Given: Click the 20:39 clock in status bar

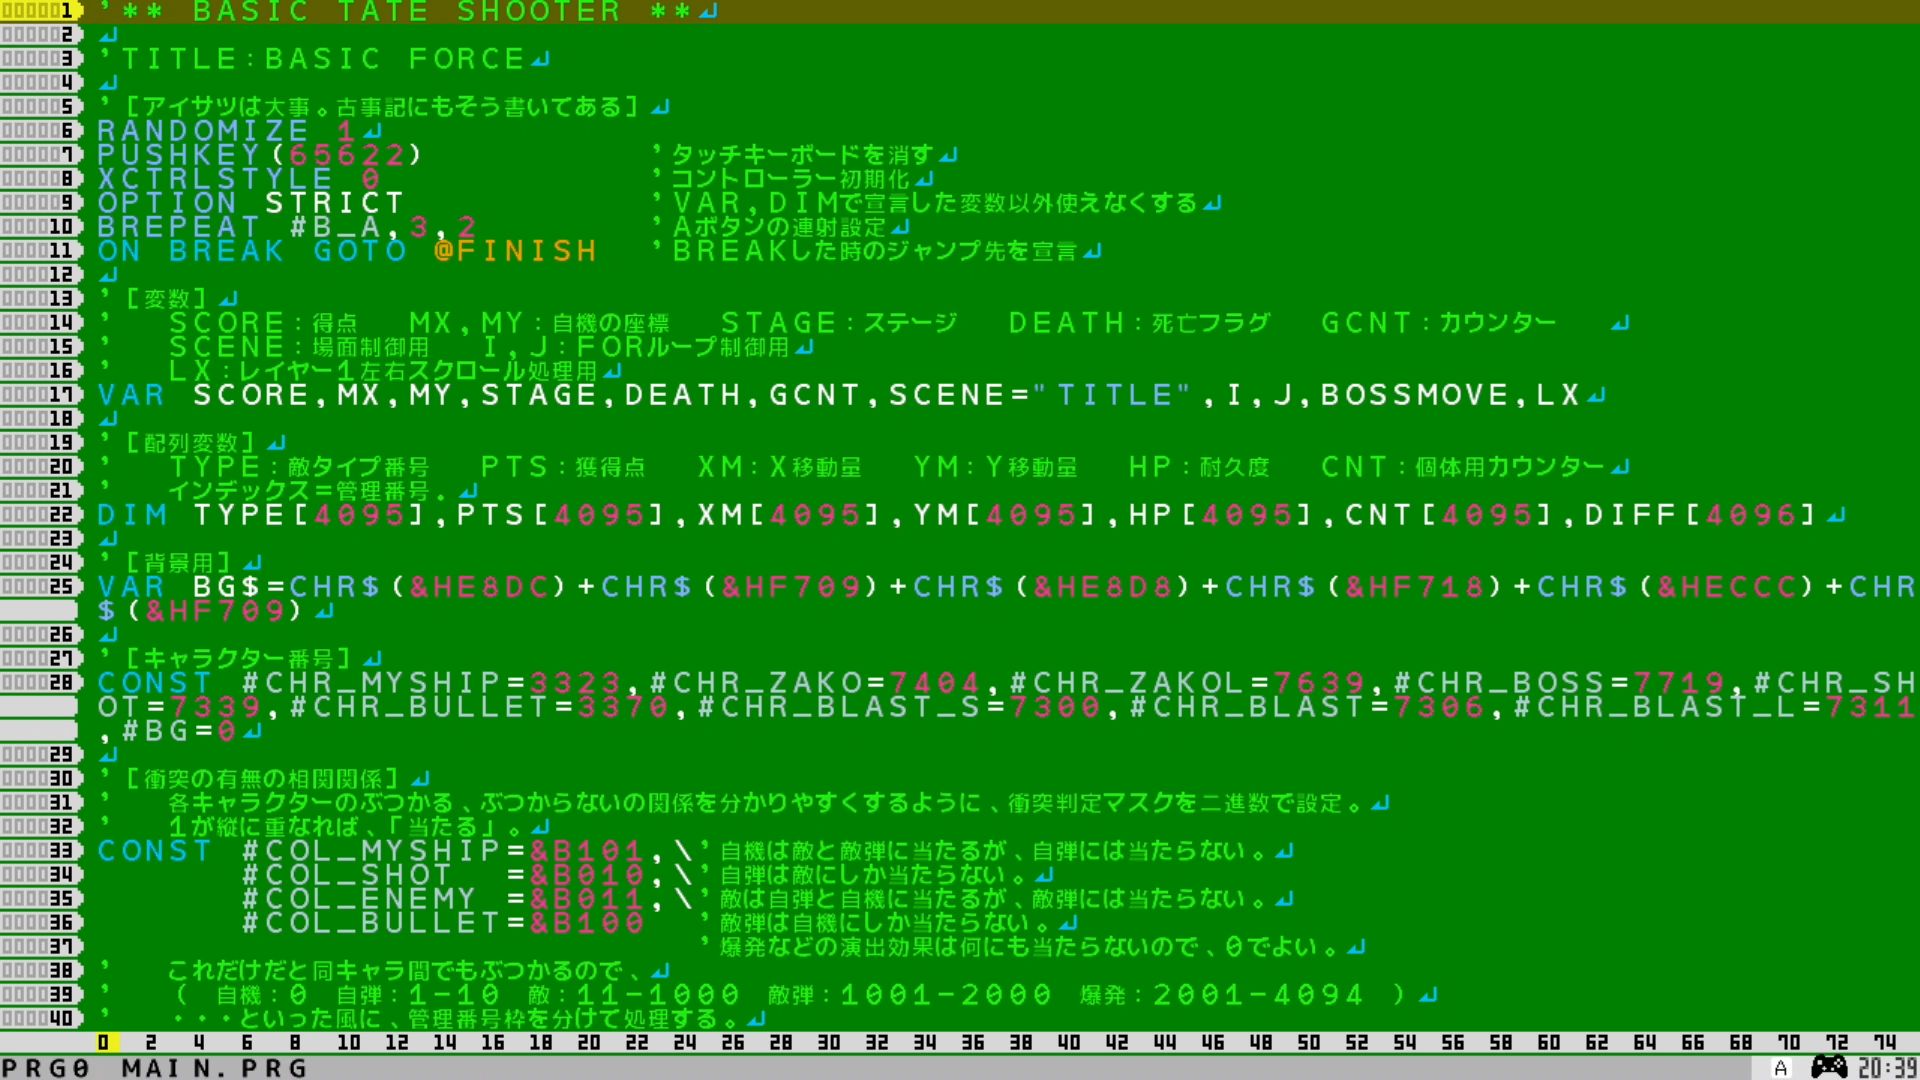Looking at the screenshot, I should tap(1887, 1068).
